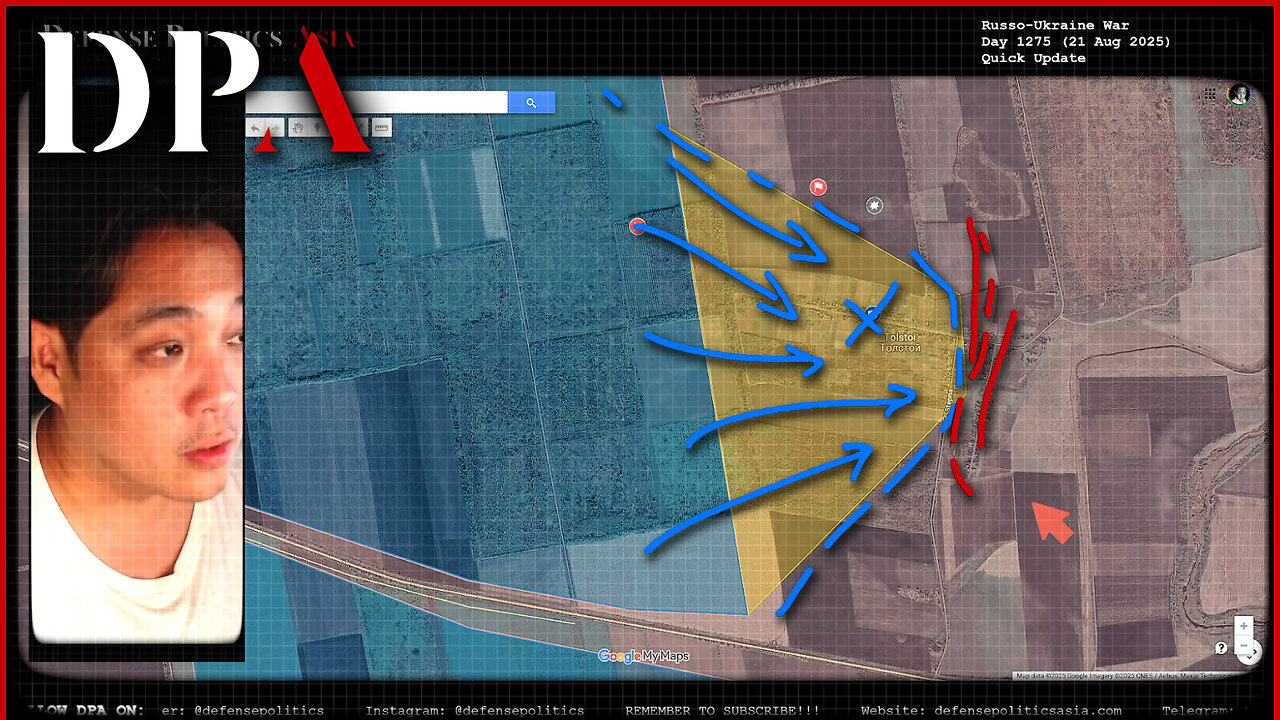Open the Google account avatar

pyautogui.click(x=1239, y=94)
